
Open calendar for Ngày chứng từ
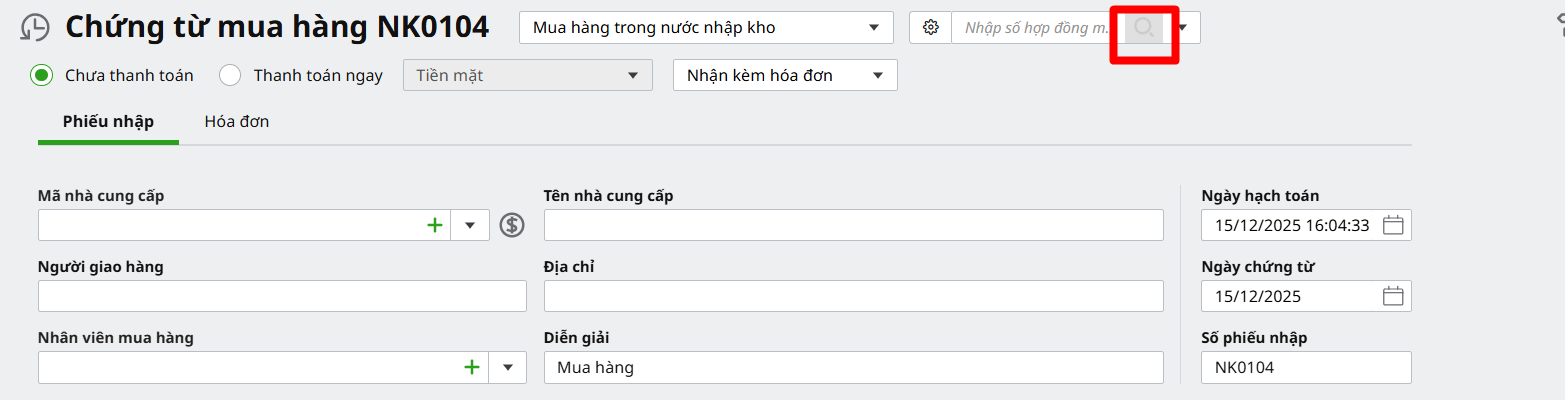coord(1393,296)
